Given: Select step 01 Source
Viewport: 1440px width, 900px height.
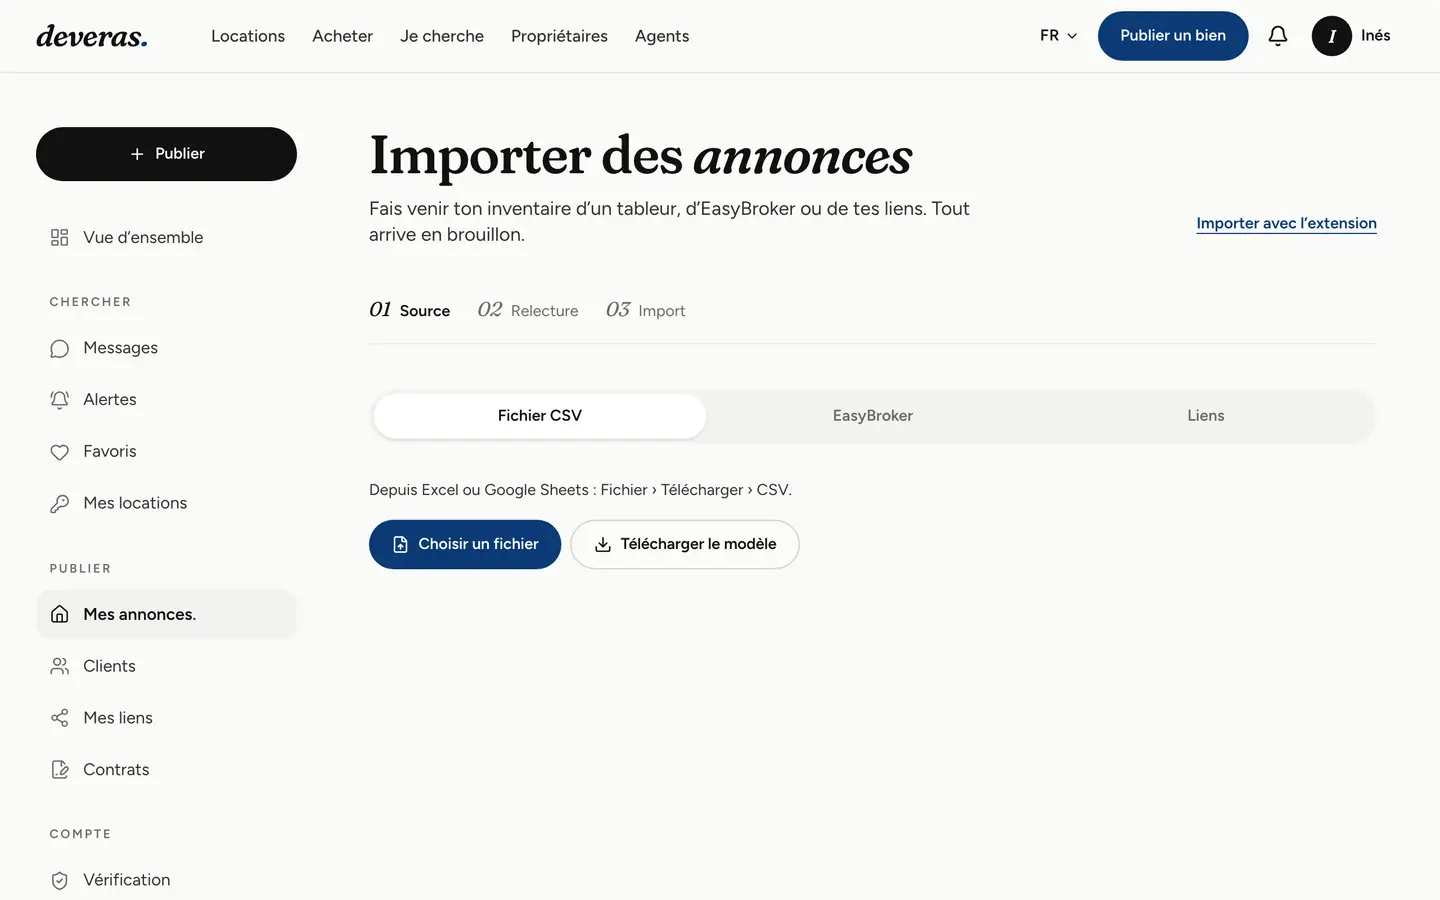Looking at the screenshot, I should click(x=410, y=310).
